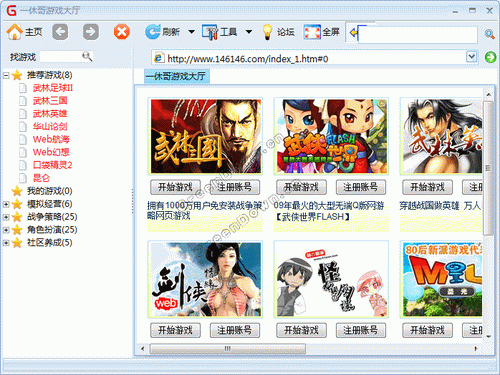
Task: Click 注册账号 under 剑侠 web banner
Action: [x=235, y=330]
